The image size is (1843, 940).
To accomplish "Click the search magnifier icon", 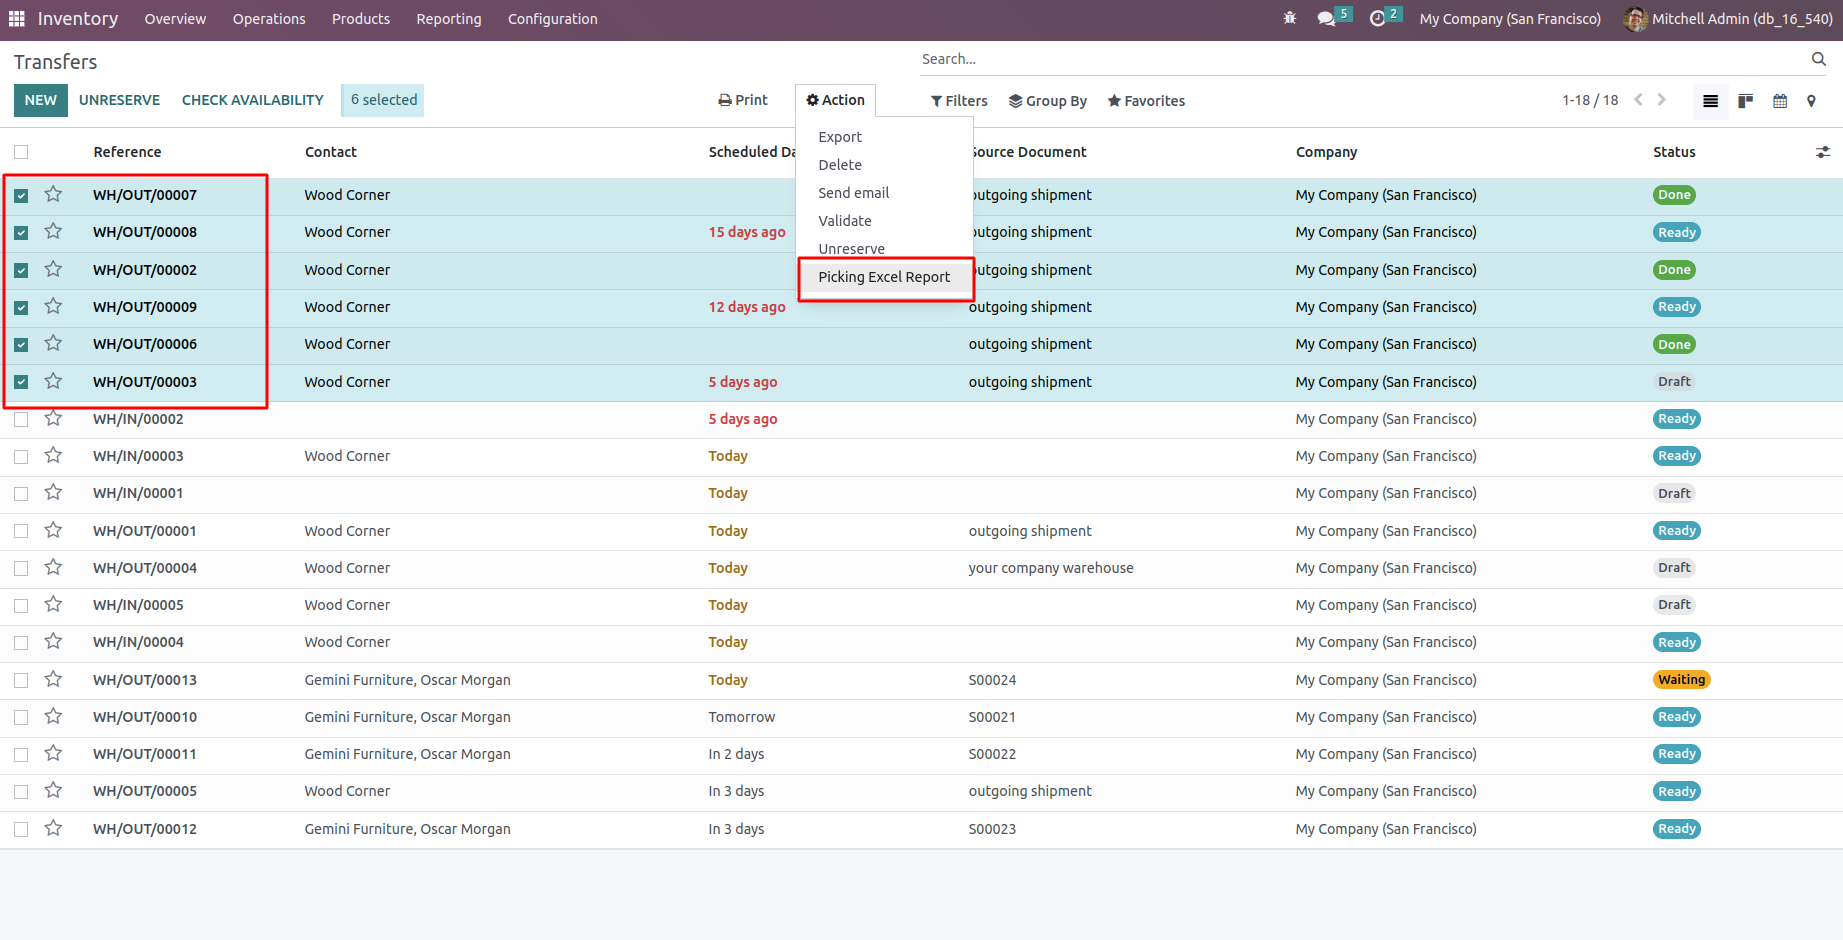I will [1818, 60].
